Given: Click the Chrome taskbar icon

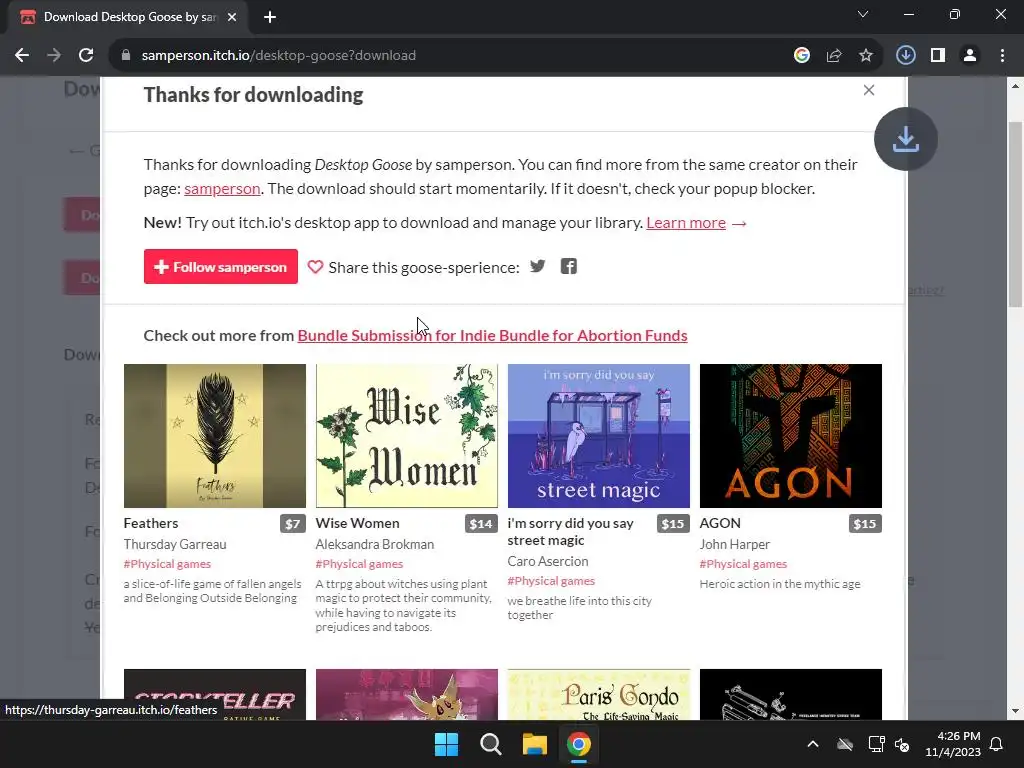Looking at the screenshot, I should coord(579,744).
